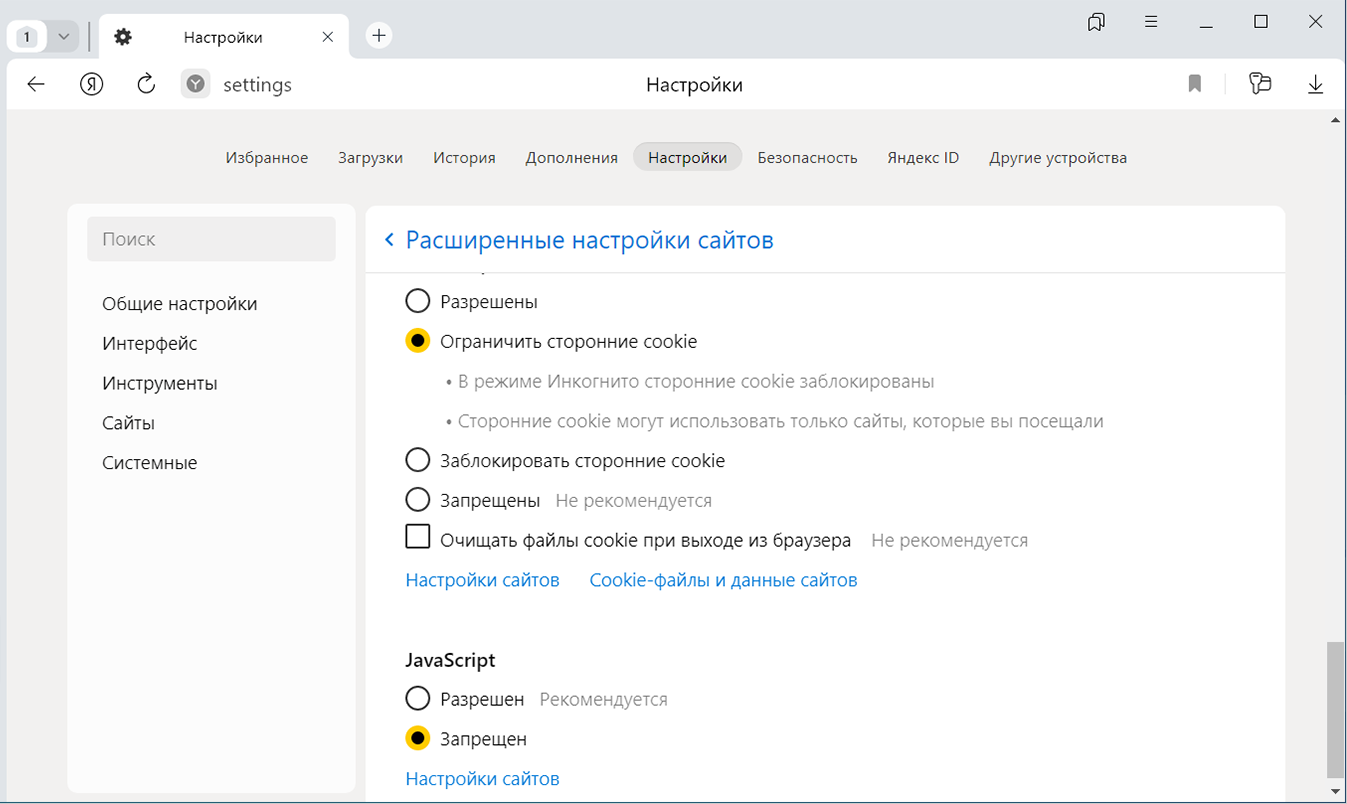
Task: Open the browser hamburger menu
Action: tap(1151, 22)
